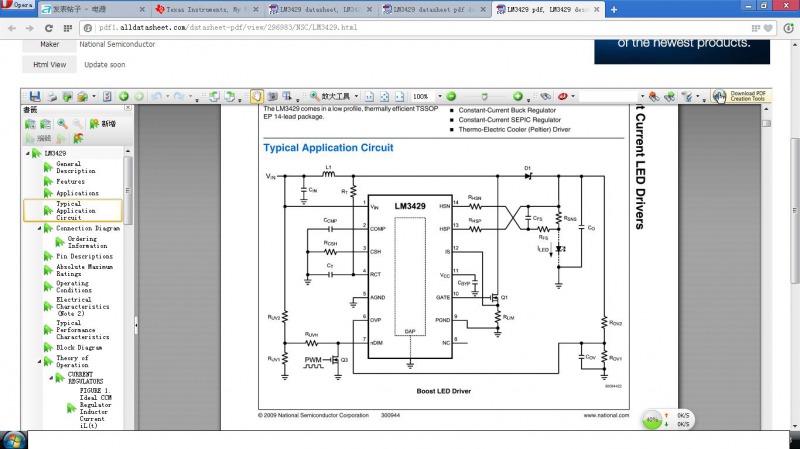Go back in browser history
Viewport: 800px width, 449px height.
pyautogui.click(x=12, y=28)
